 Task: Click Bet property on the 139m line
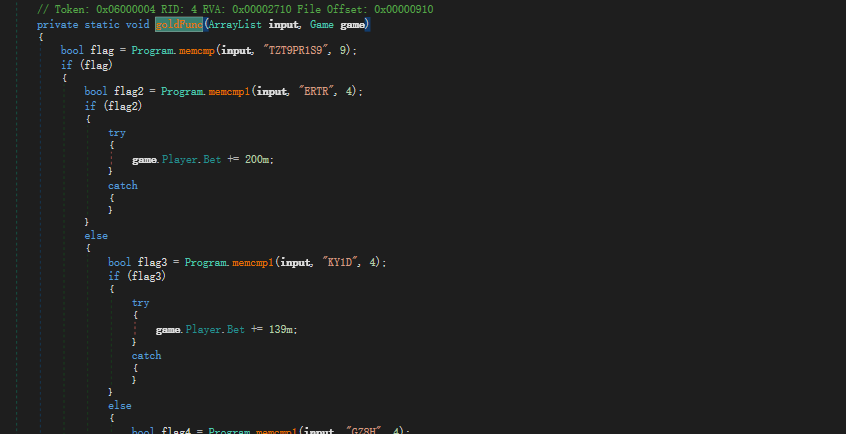pos(236,329)
